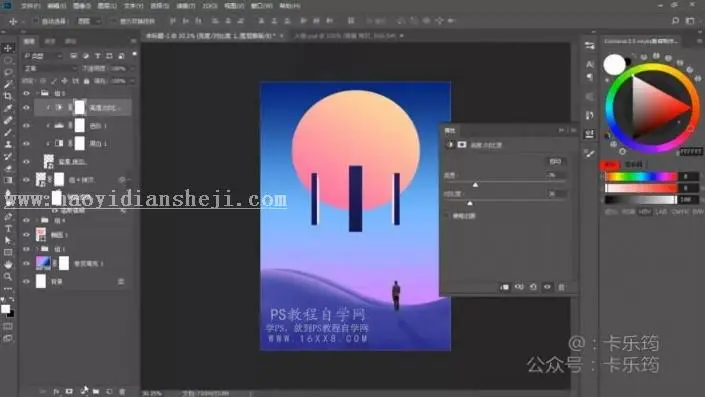Open the layer Opacity dropdown arrow
The height and width of the screenshot is (397, 705).
pos(132,68)
